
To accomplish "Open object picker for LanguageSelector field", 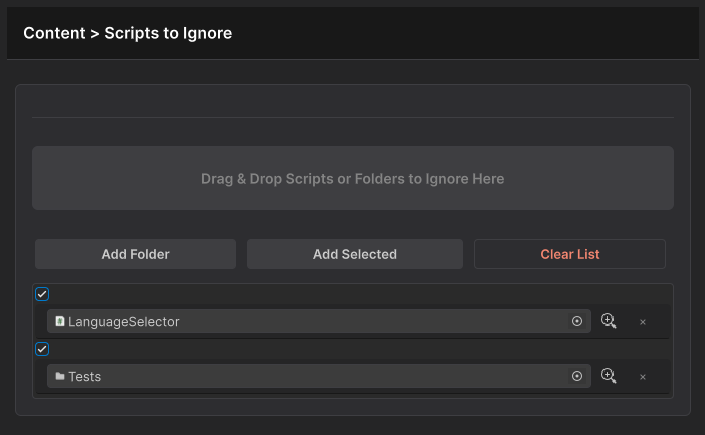I will (577, 321).
